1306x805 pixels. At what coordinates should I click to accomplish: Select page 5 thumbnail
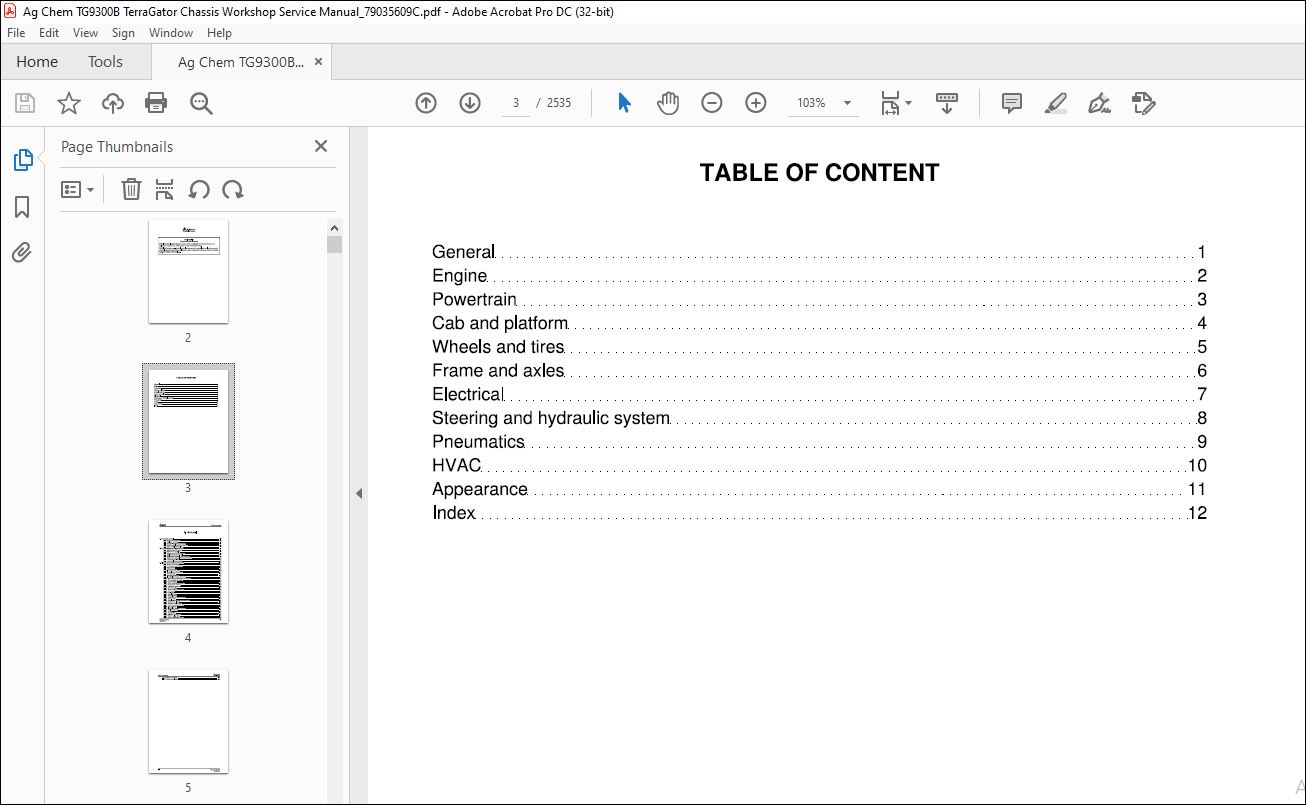coord(188,721)
